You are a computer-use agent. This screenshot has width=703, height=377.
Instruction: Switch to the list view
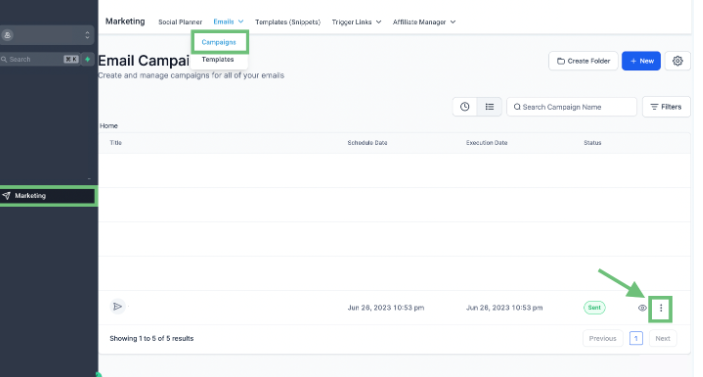(489, 107)
